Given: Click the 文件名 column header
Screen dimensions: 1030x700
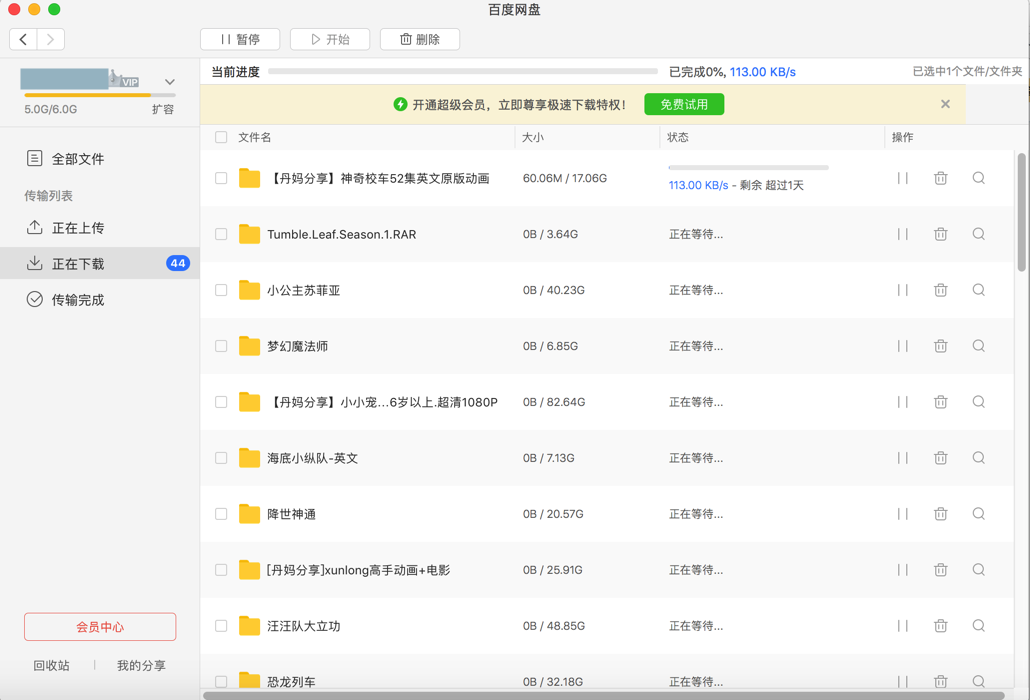Looking at the screenshot, I should 255,137.
